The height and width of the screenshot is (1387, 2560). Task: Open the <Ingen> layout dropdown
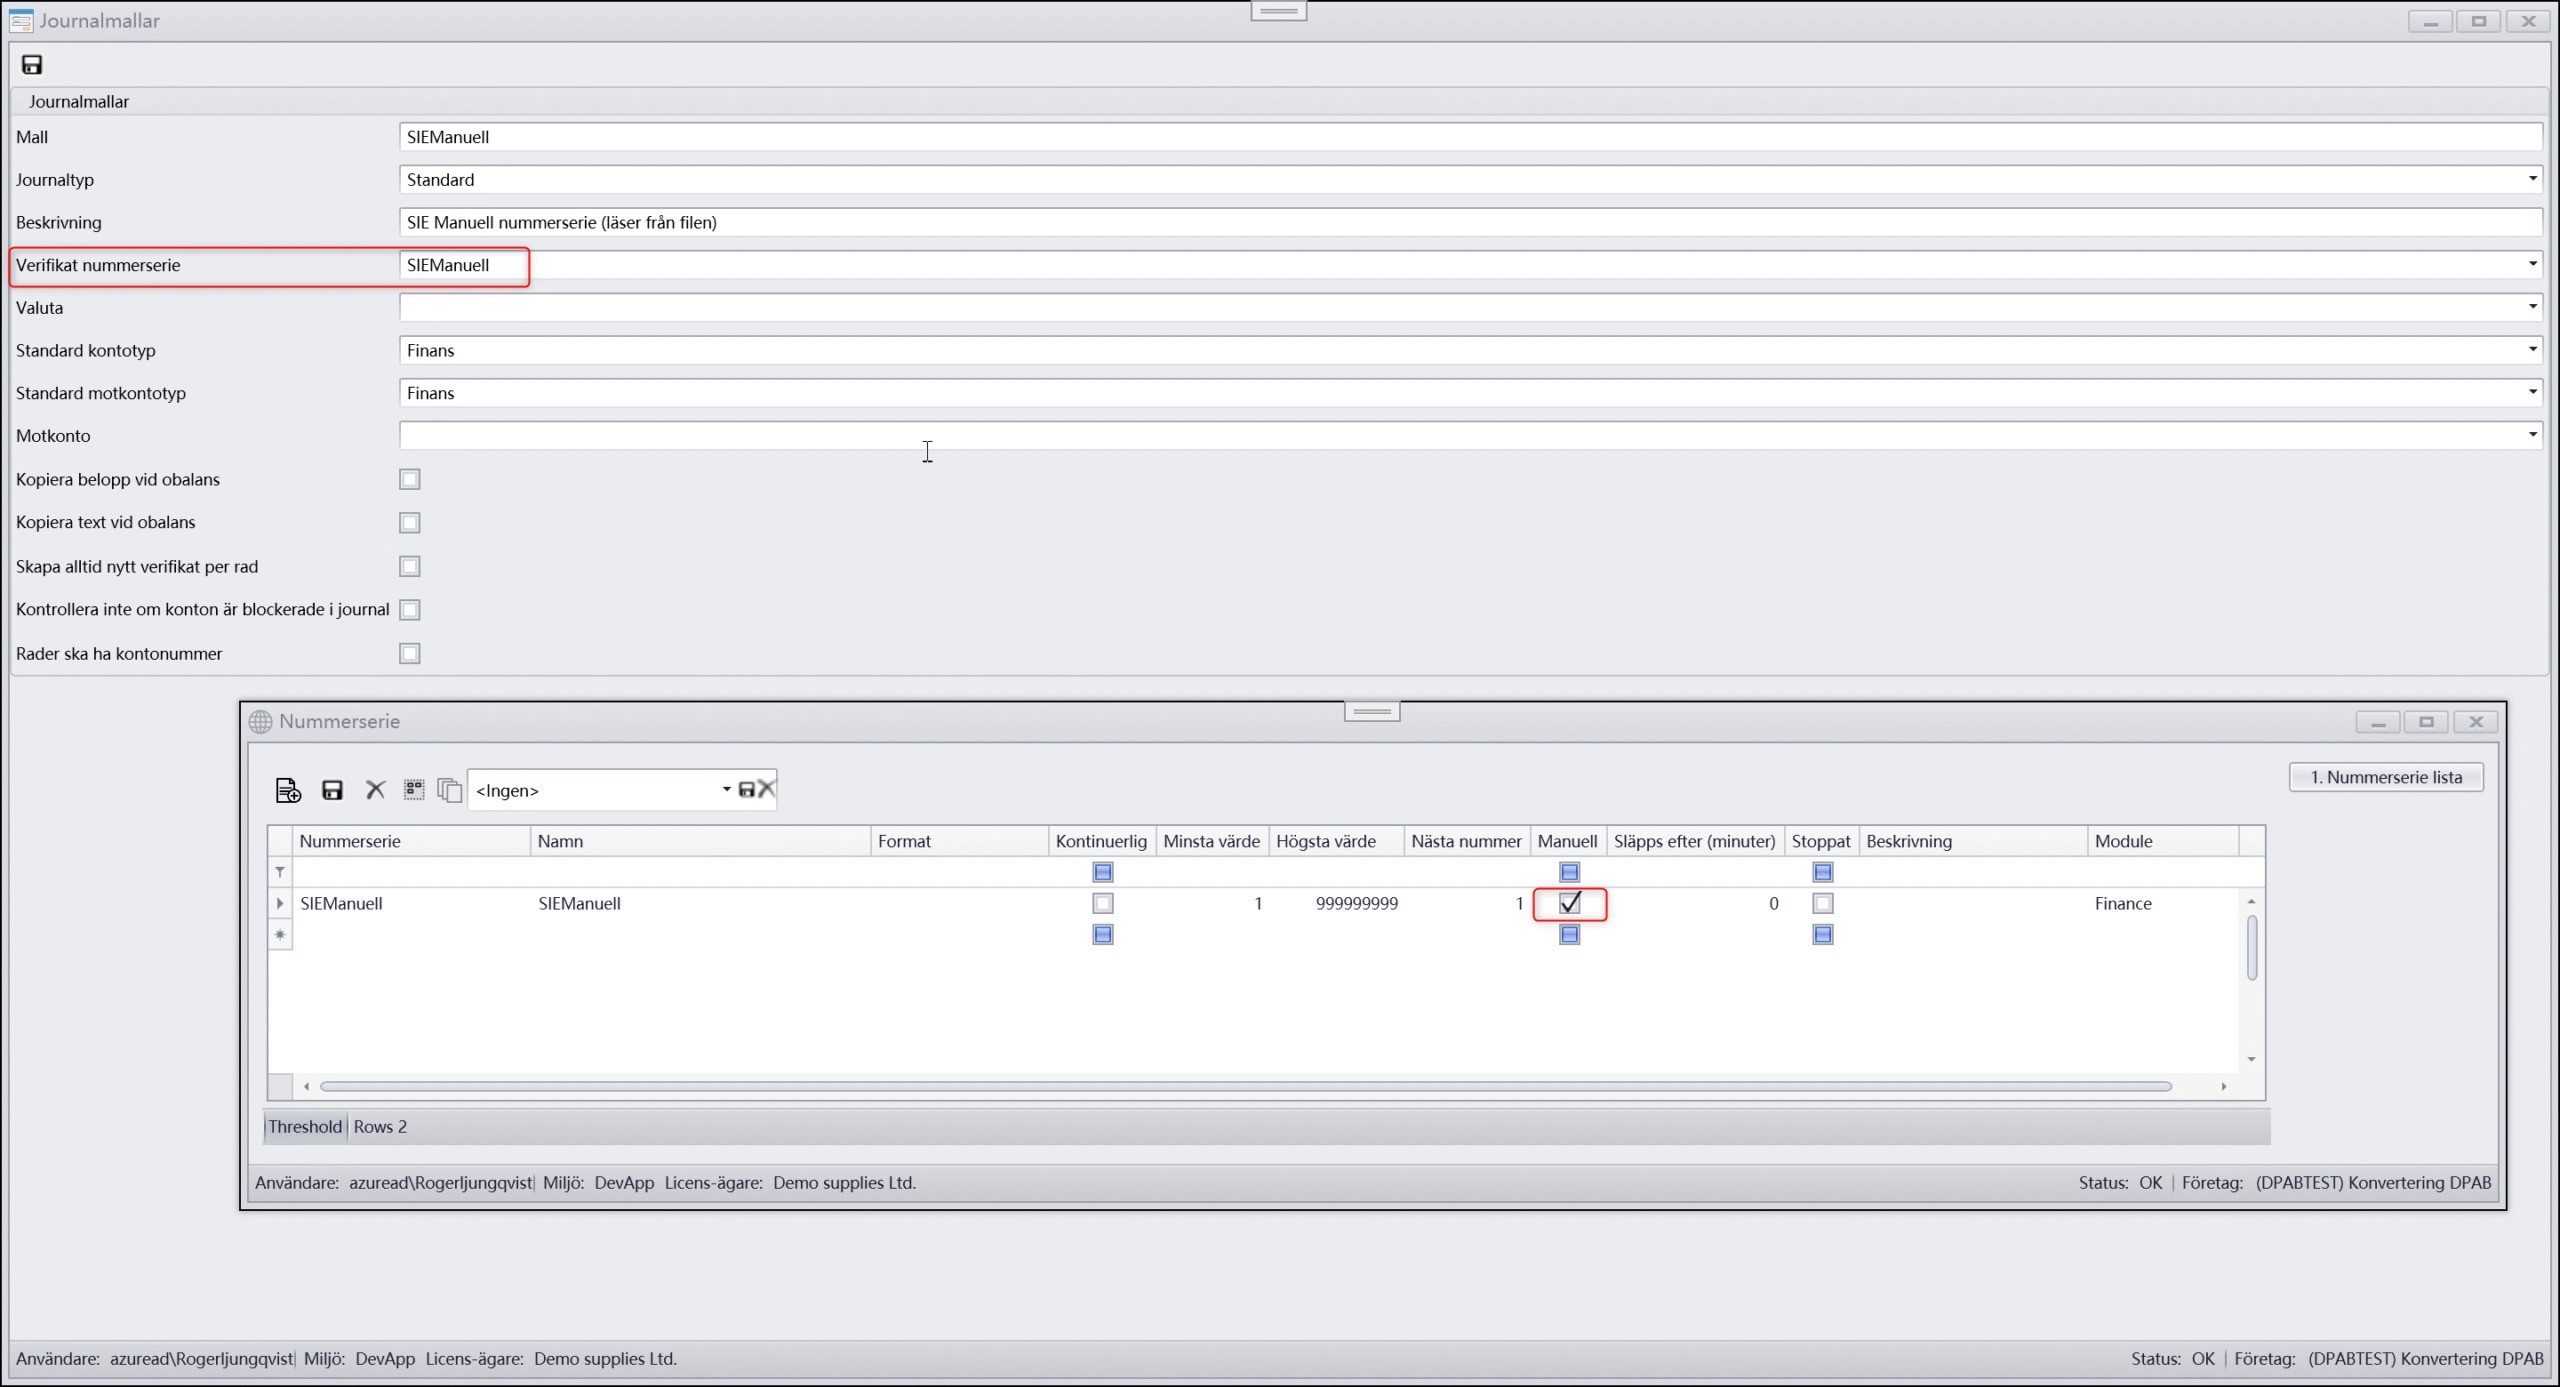pos(726,790)
